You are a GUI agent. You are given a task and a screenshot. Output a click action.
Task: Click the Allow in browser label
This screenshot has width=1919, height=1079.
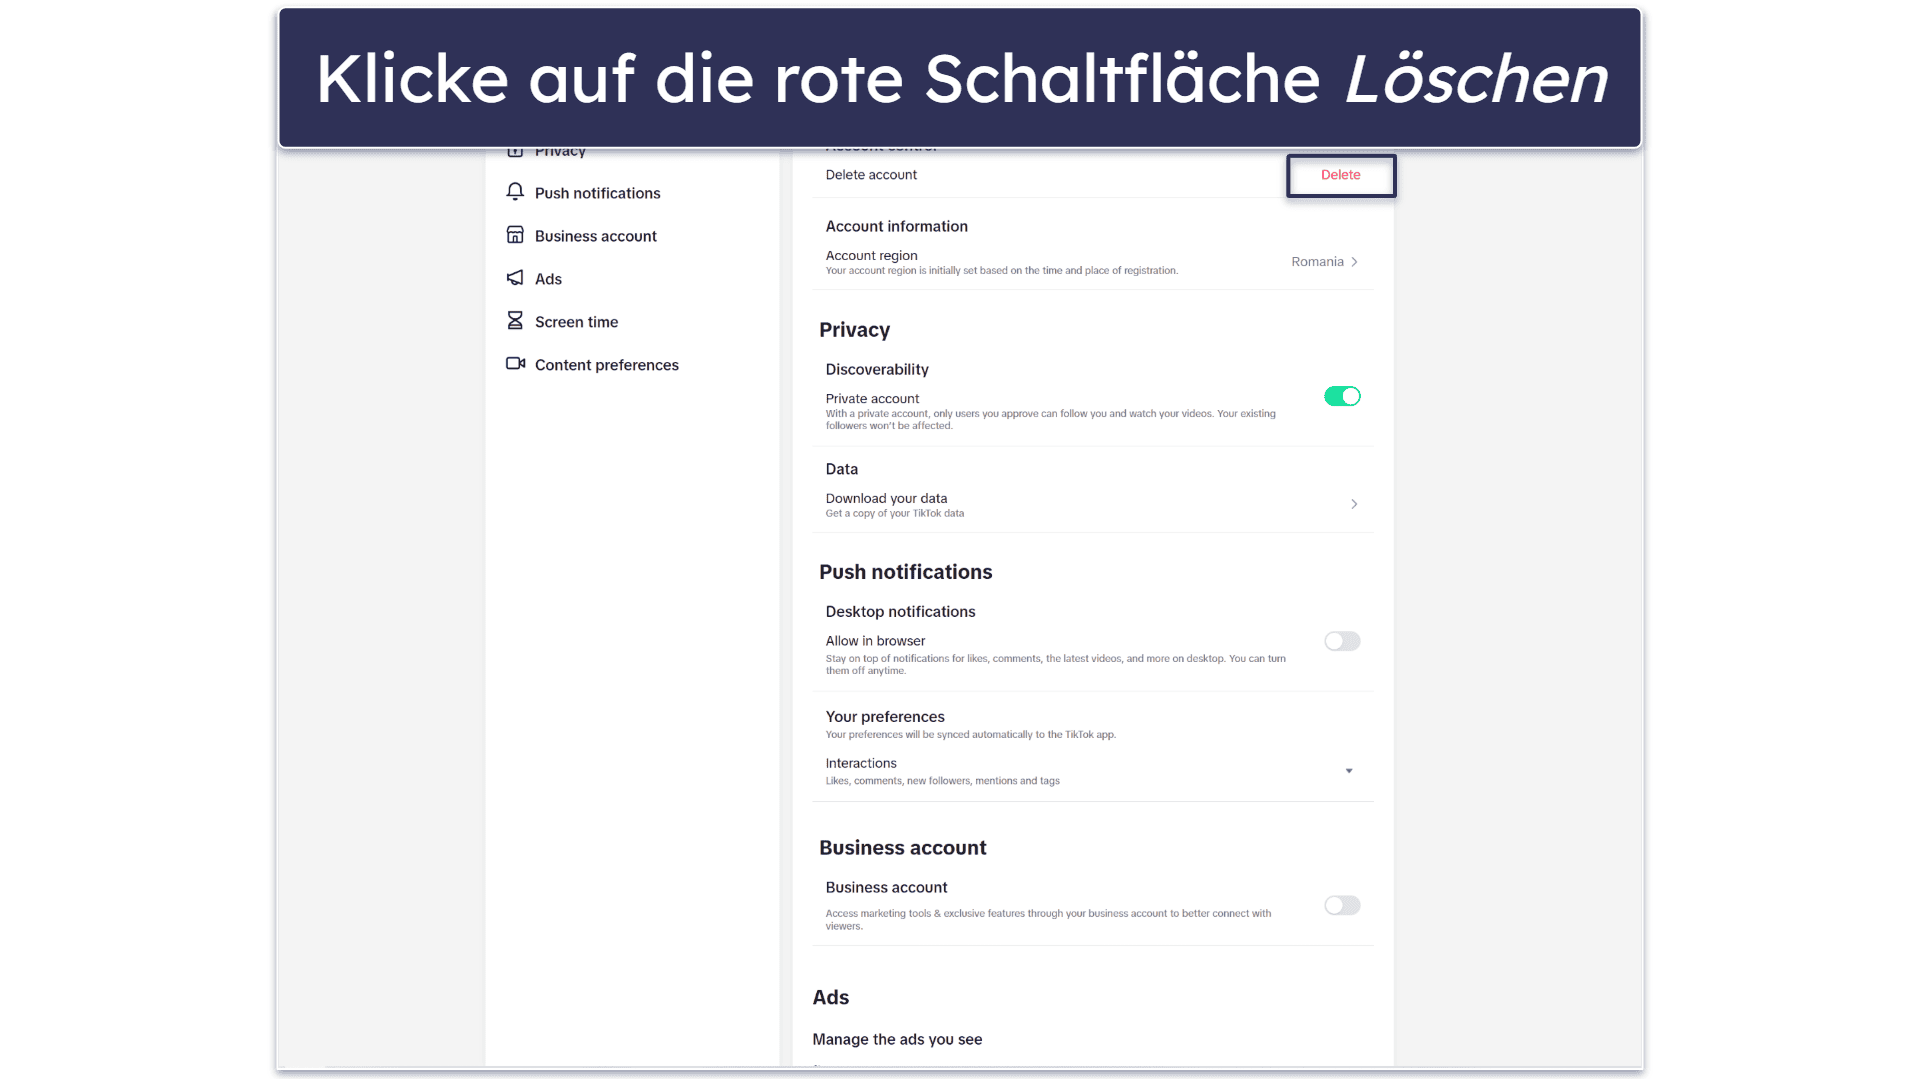click(x=875, y=641)
